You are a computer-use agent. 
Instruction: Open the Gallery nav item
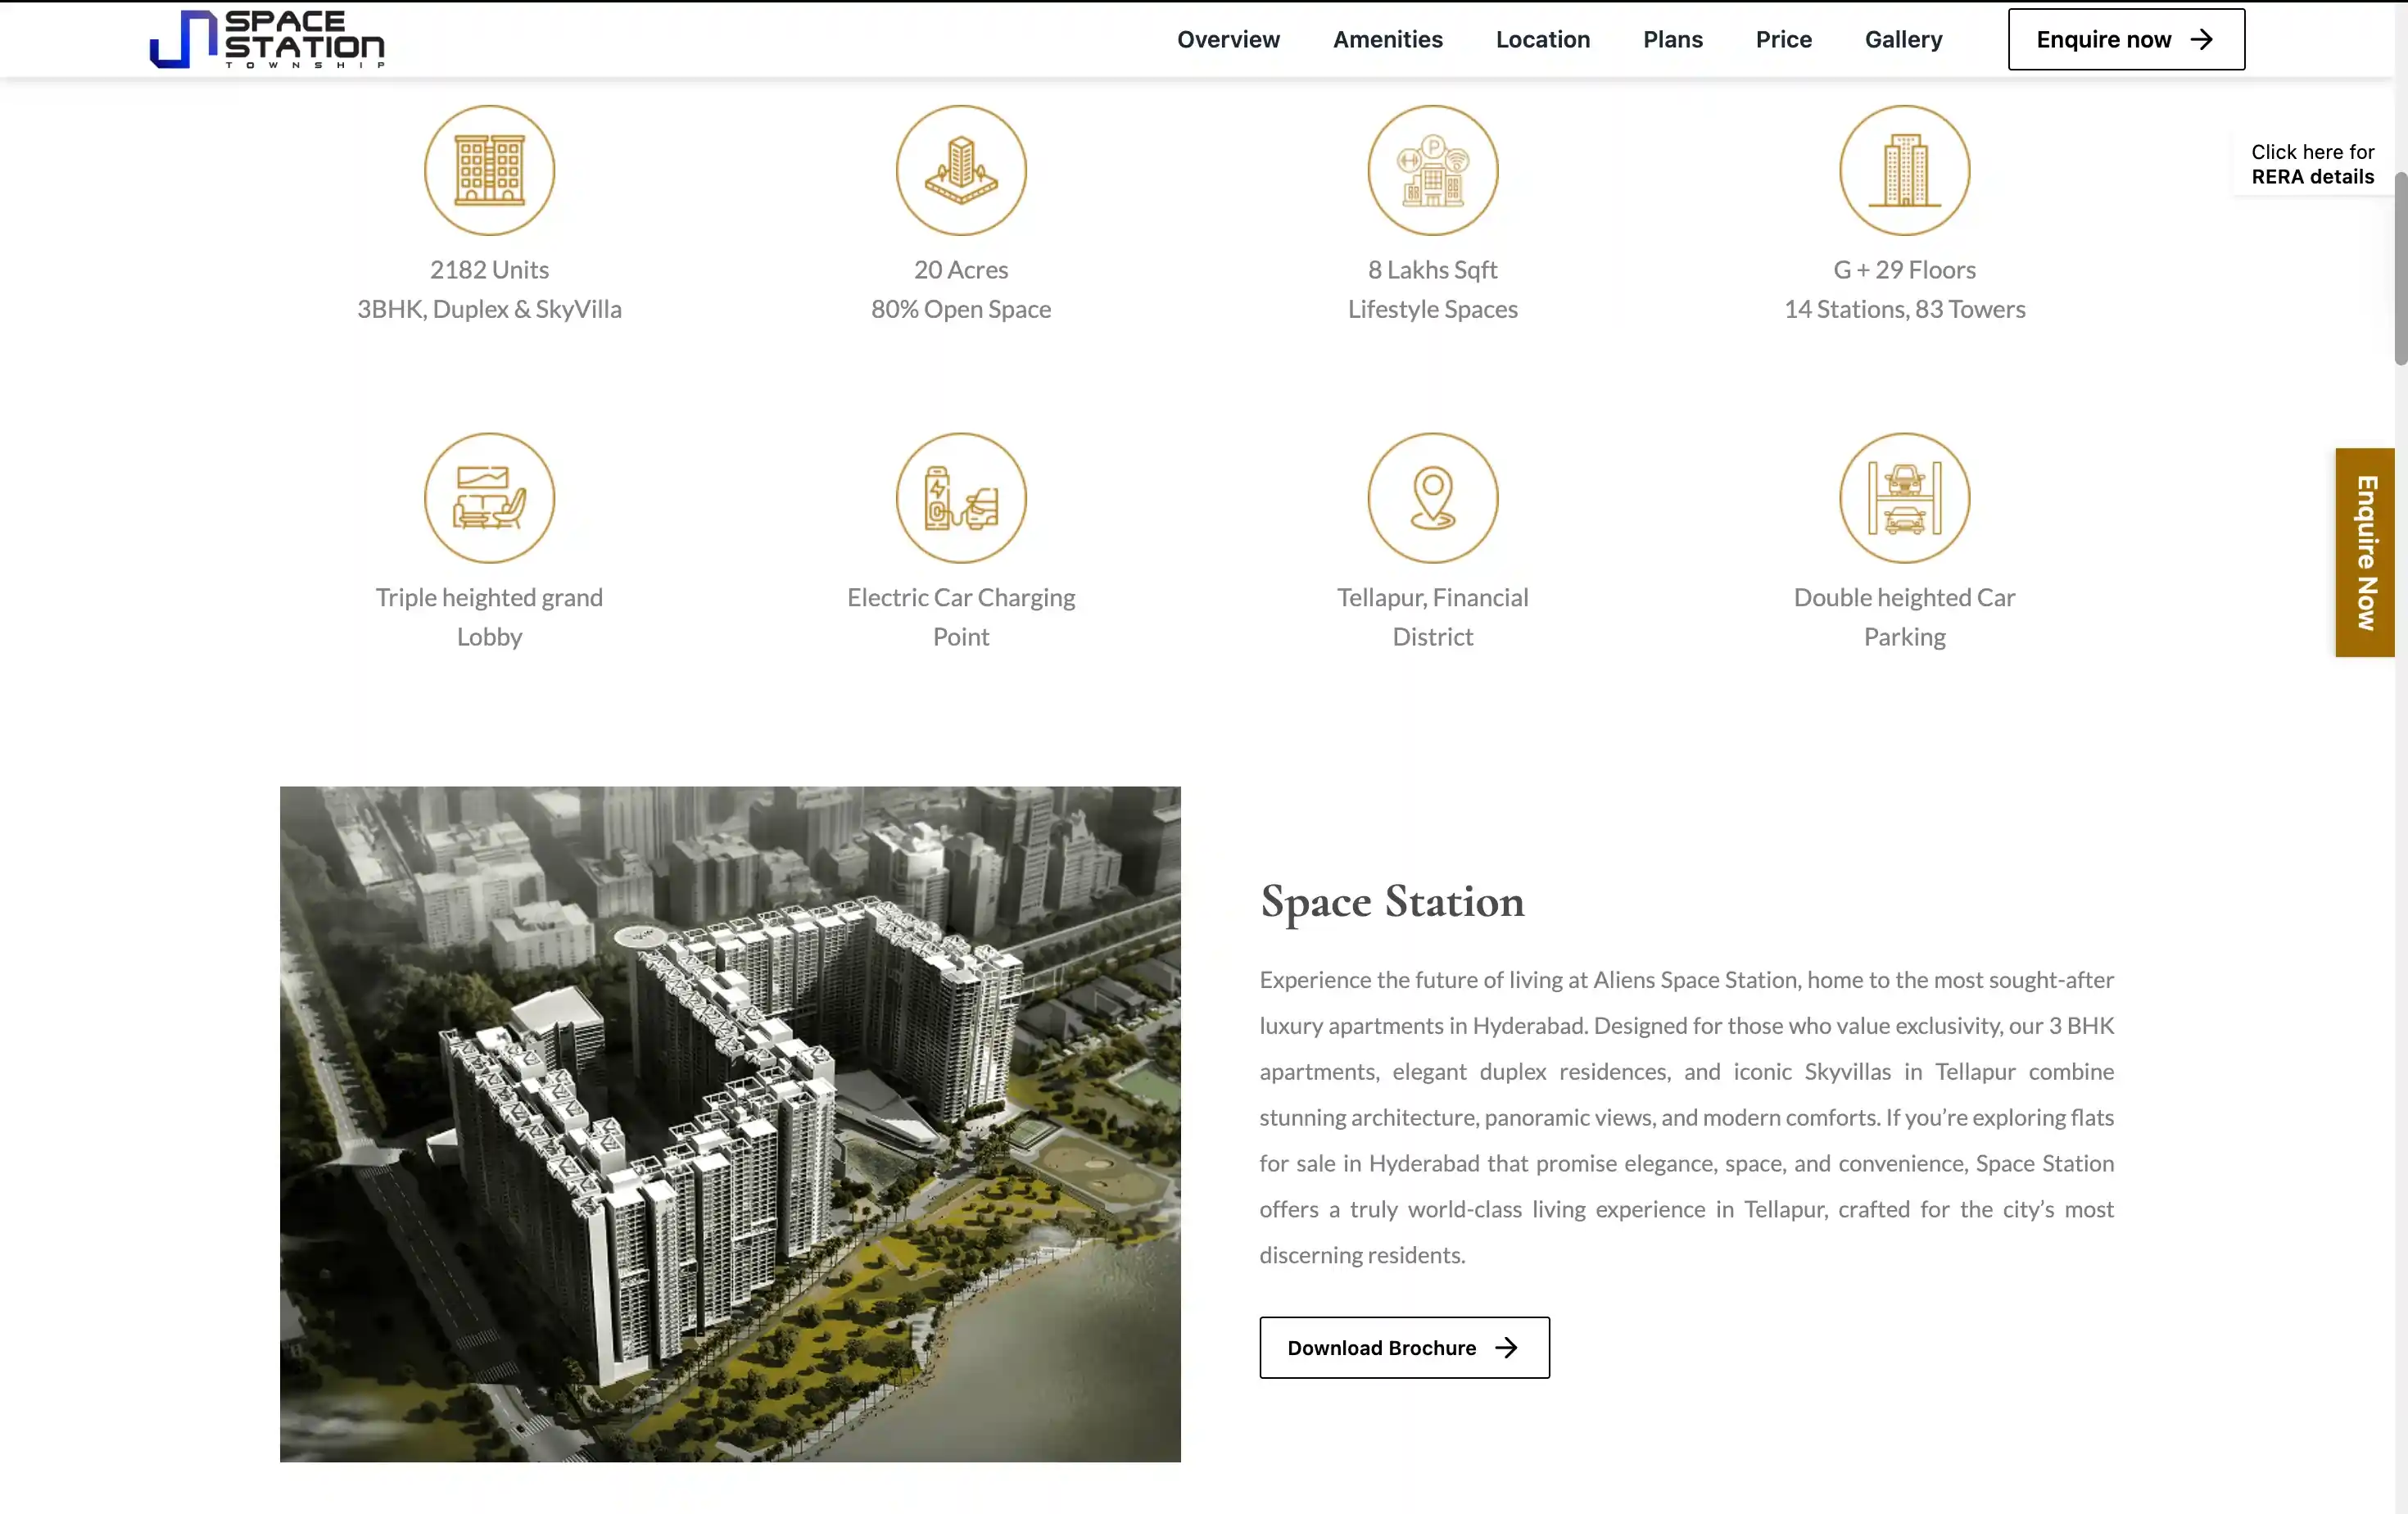click(x=1903, y=39)
